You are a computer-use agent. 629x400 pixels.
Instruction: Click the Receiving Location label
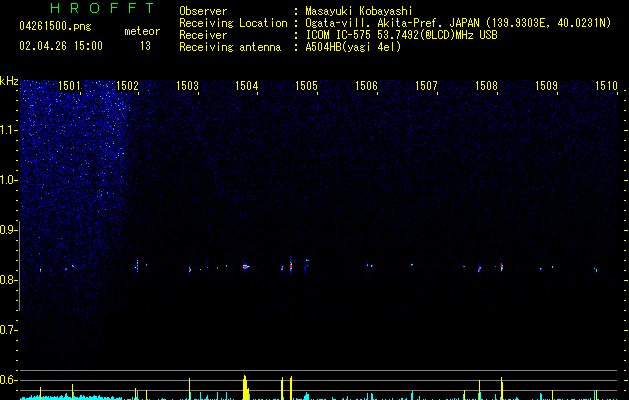[x=233, y=23]
